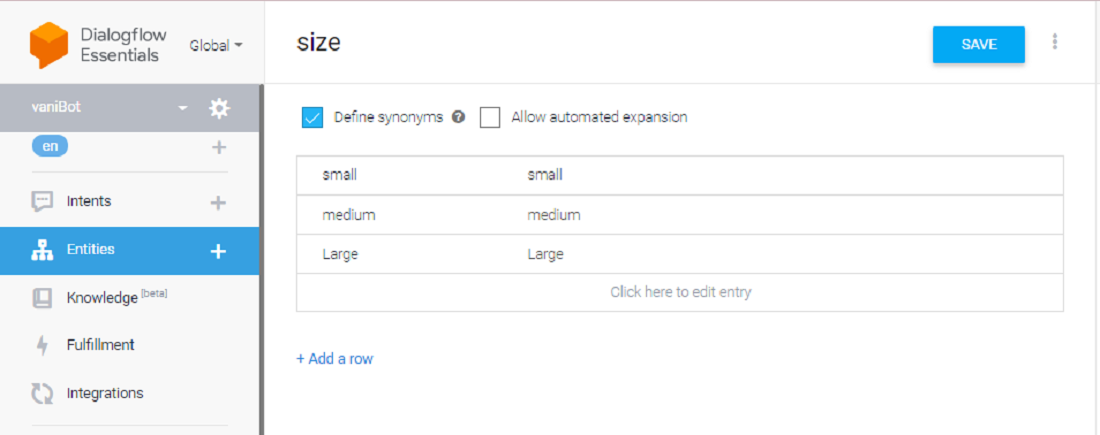Select the en language badge

click(x=50, y=146)
